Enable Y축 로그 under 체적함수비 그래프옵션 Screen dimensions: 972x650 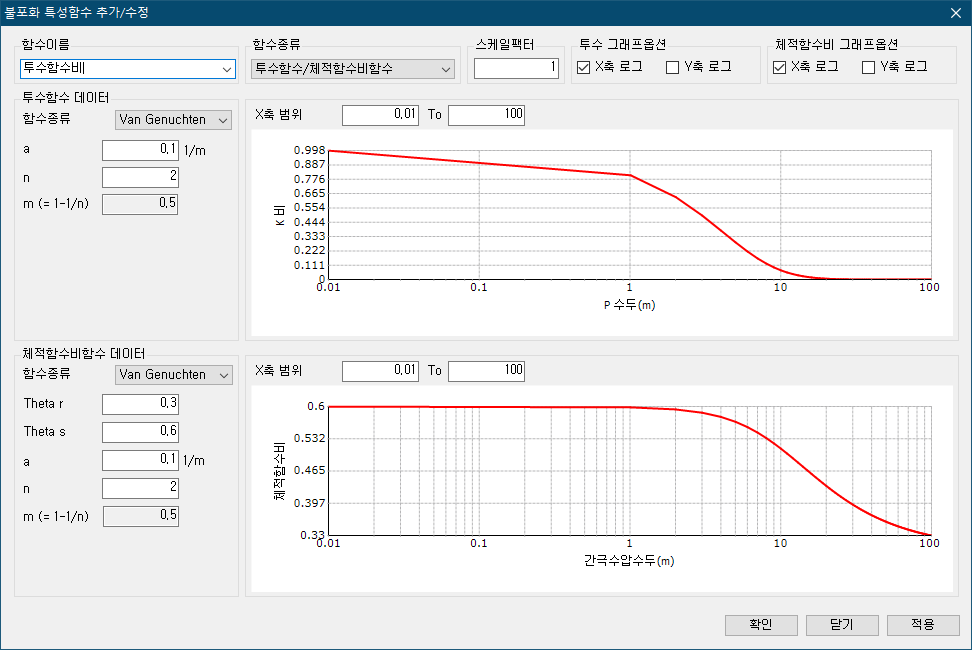pos(869,67)
